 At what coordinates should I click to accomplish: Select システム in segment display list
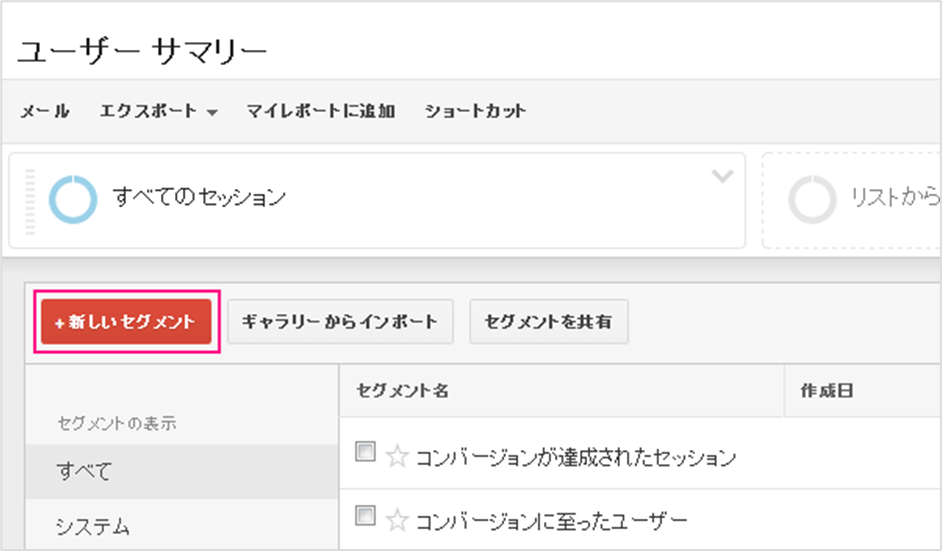pos(181,526)
